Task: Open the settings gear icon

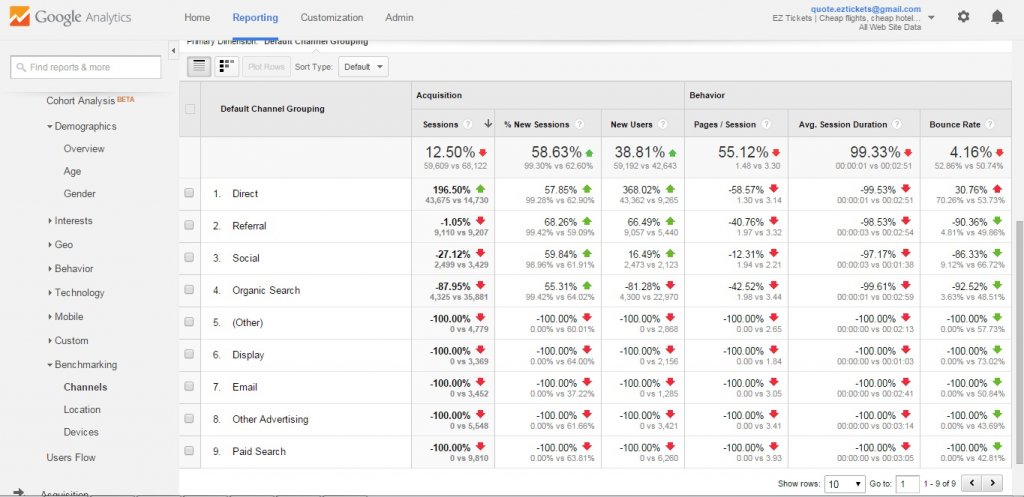Action: [963, 17]
